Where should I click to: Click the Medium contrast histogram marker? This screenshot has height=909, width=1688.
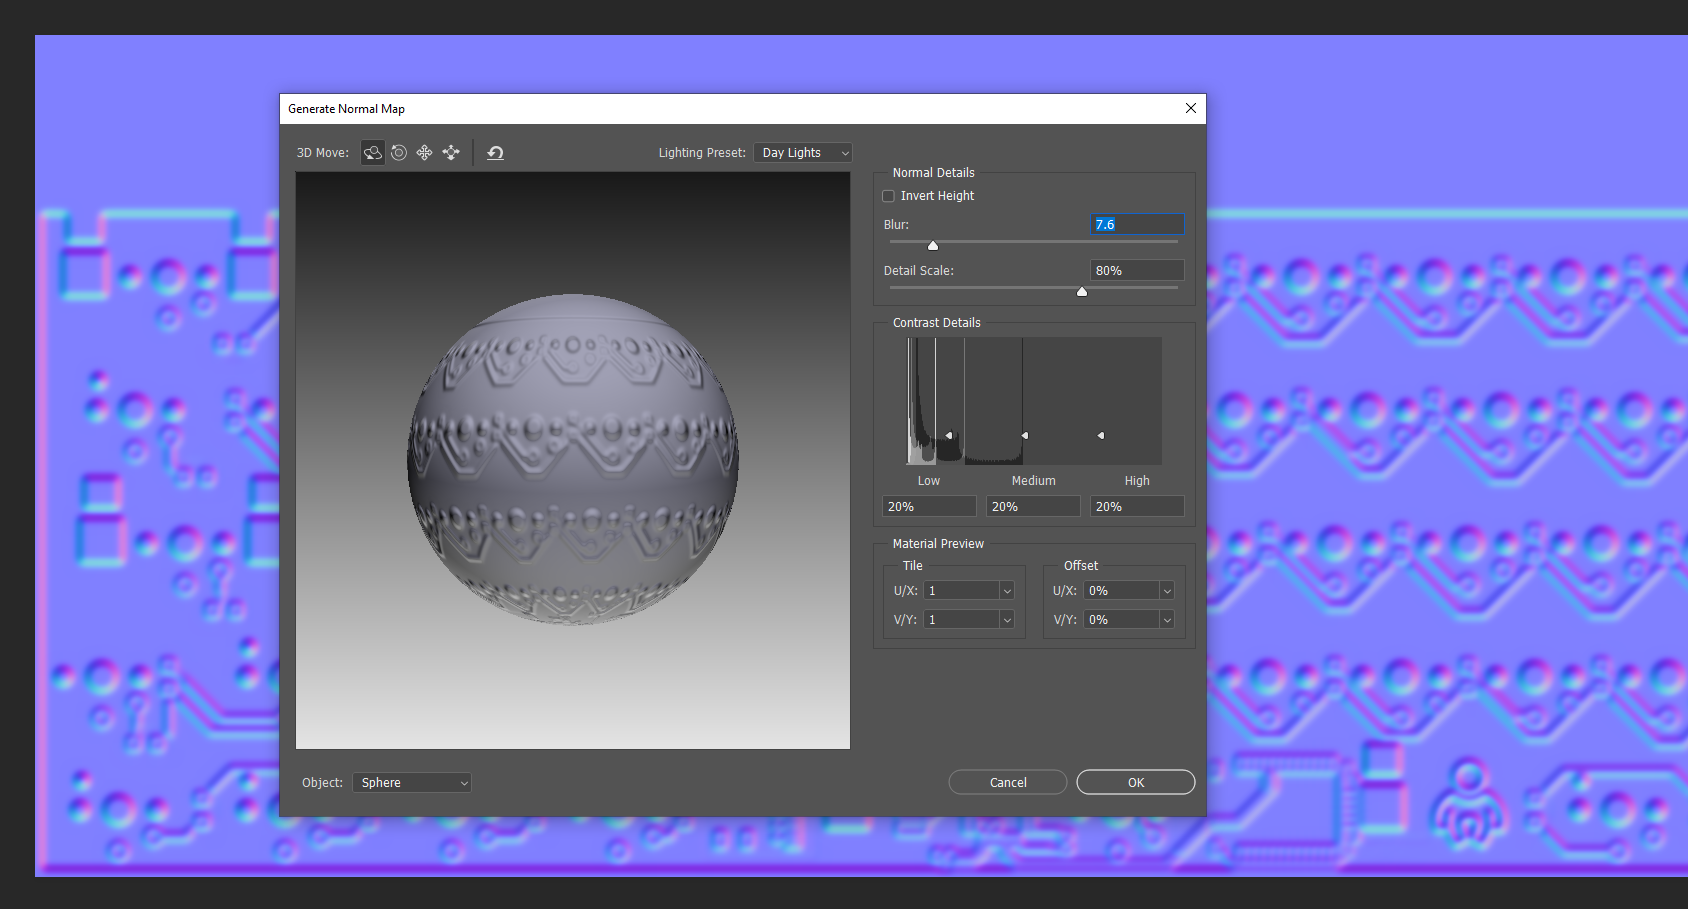[x=1024, y=435]
